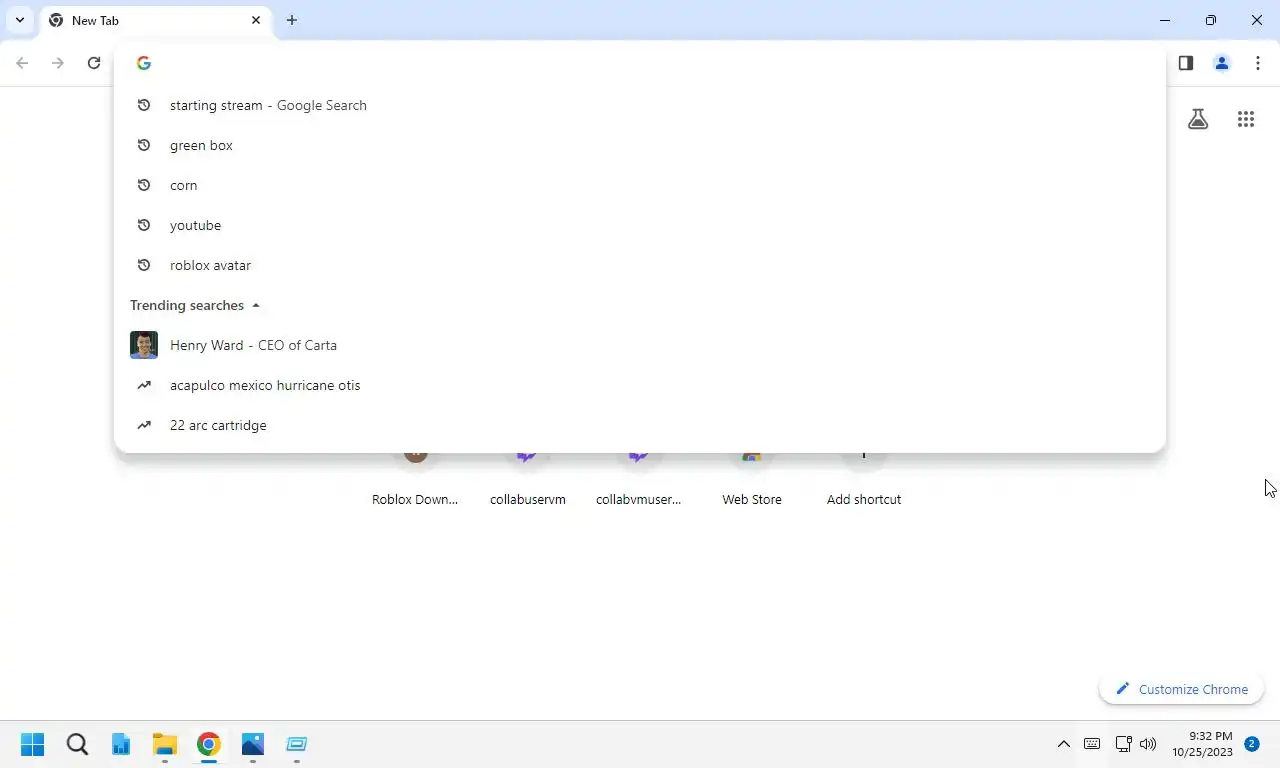Open the Chrome side panel
Image resolution: width=1280 pixels, height=768 pixels.
(1185, 63)
